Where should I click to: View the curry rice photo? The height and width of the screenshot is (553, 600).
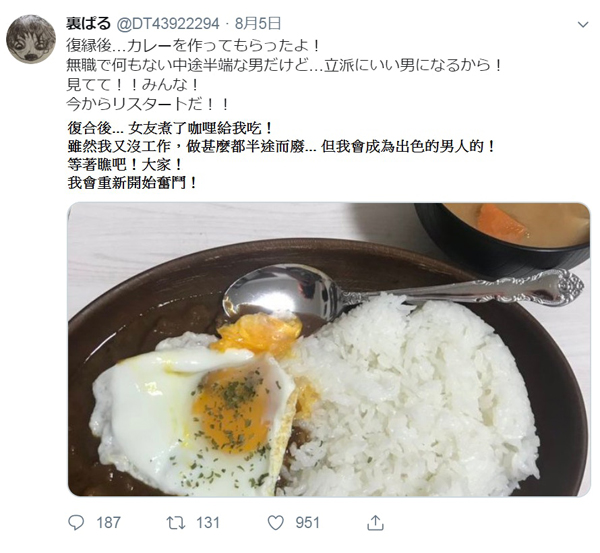(x=329, y=349)
